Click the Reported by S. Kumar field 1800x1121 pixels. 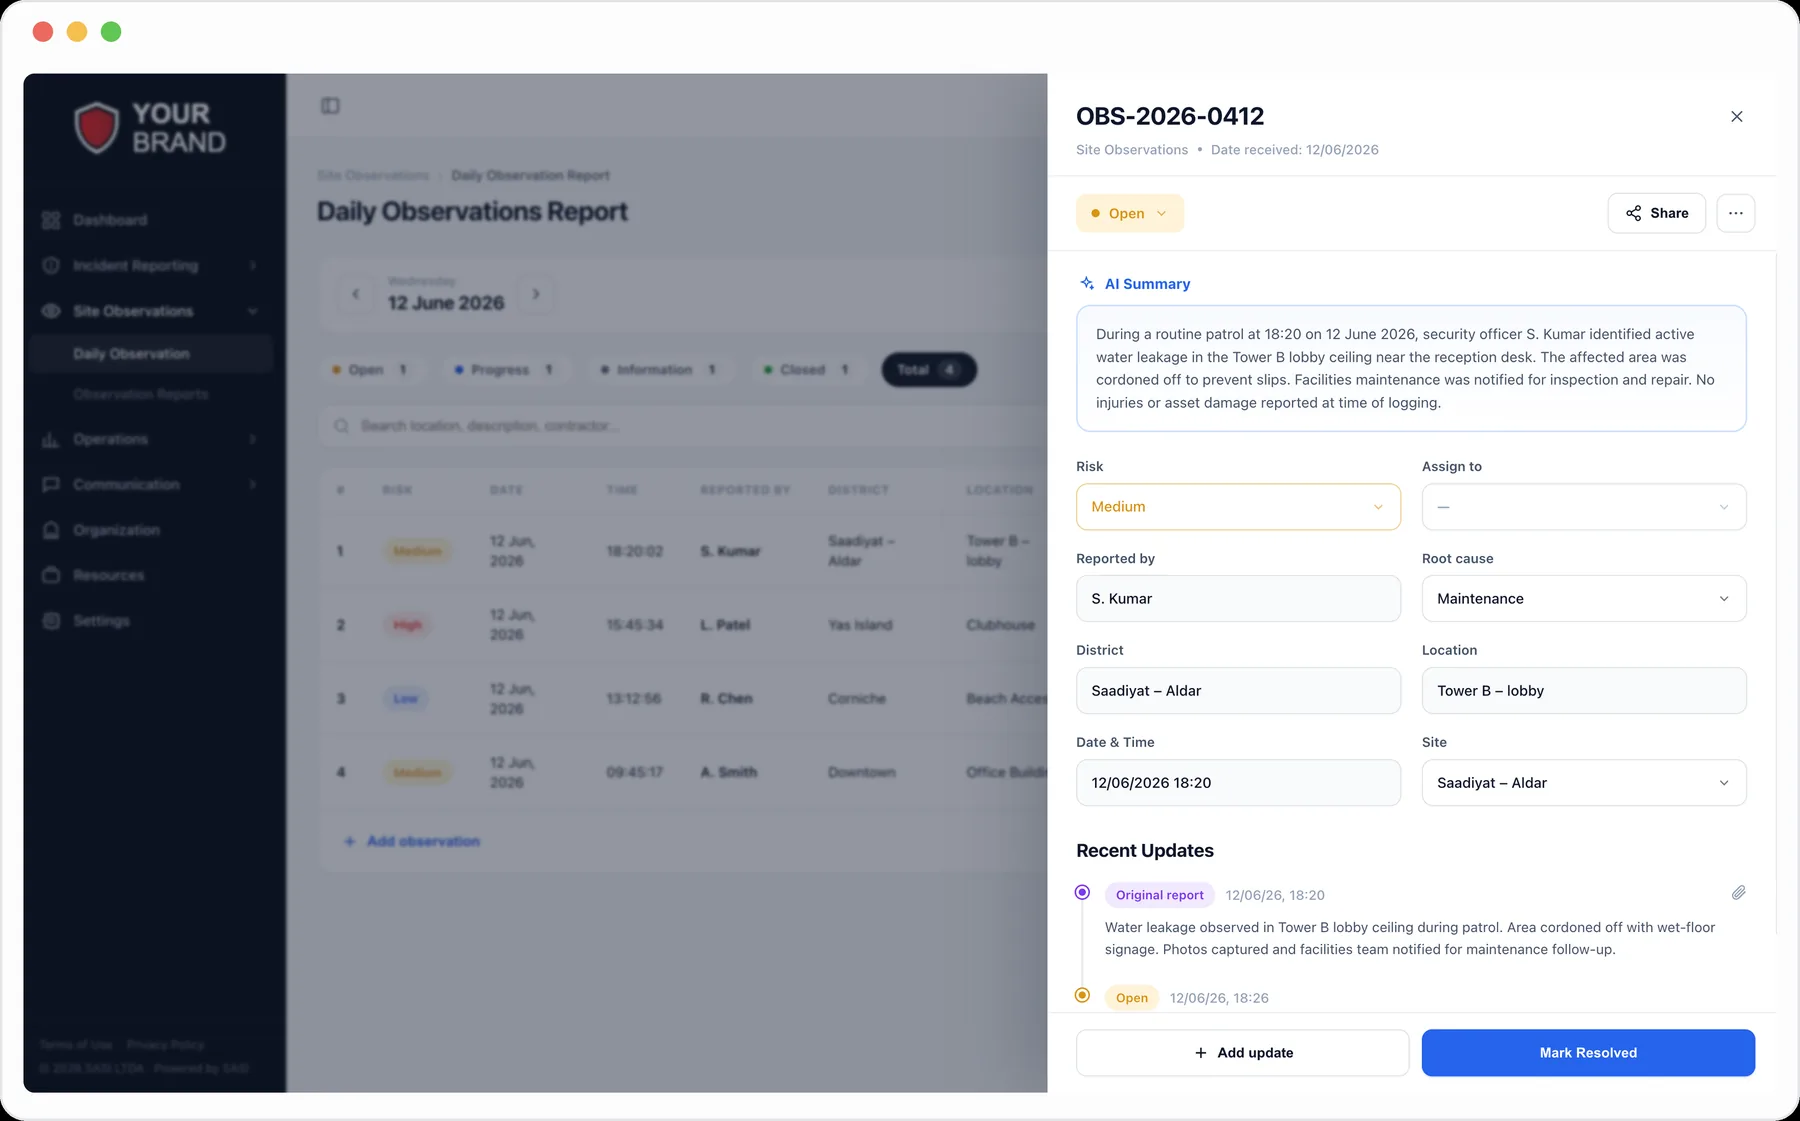1238,599
